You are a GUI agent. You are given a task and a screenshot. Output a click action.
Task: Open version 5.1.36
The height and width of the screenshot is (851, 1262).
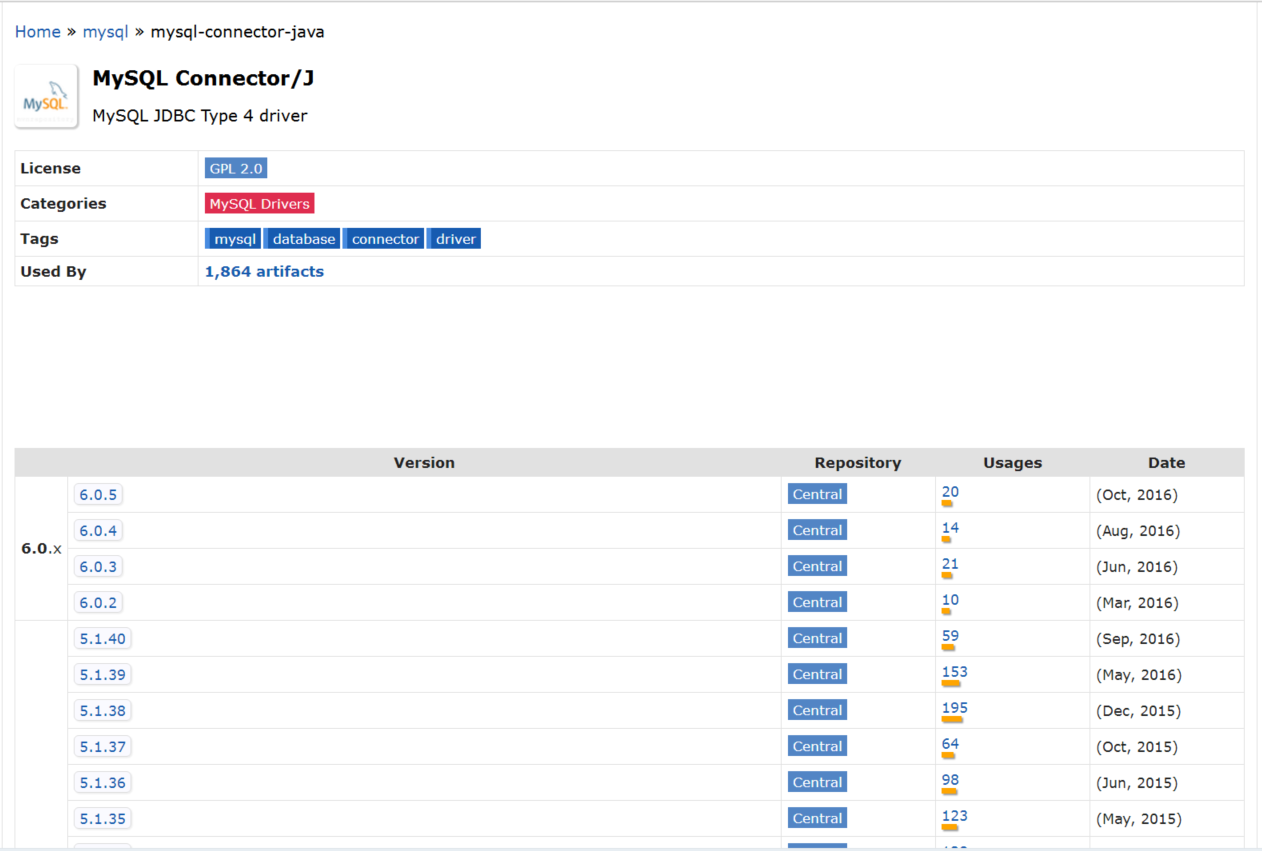(103, 783)
